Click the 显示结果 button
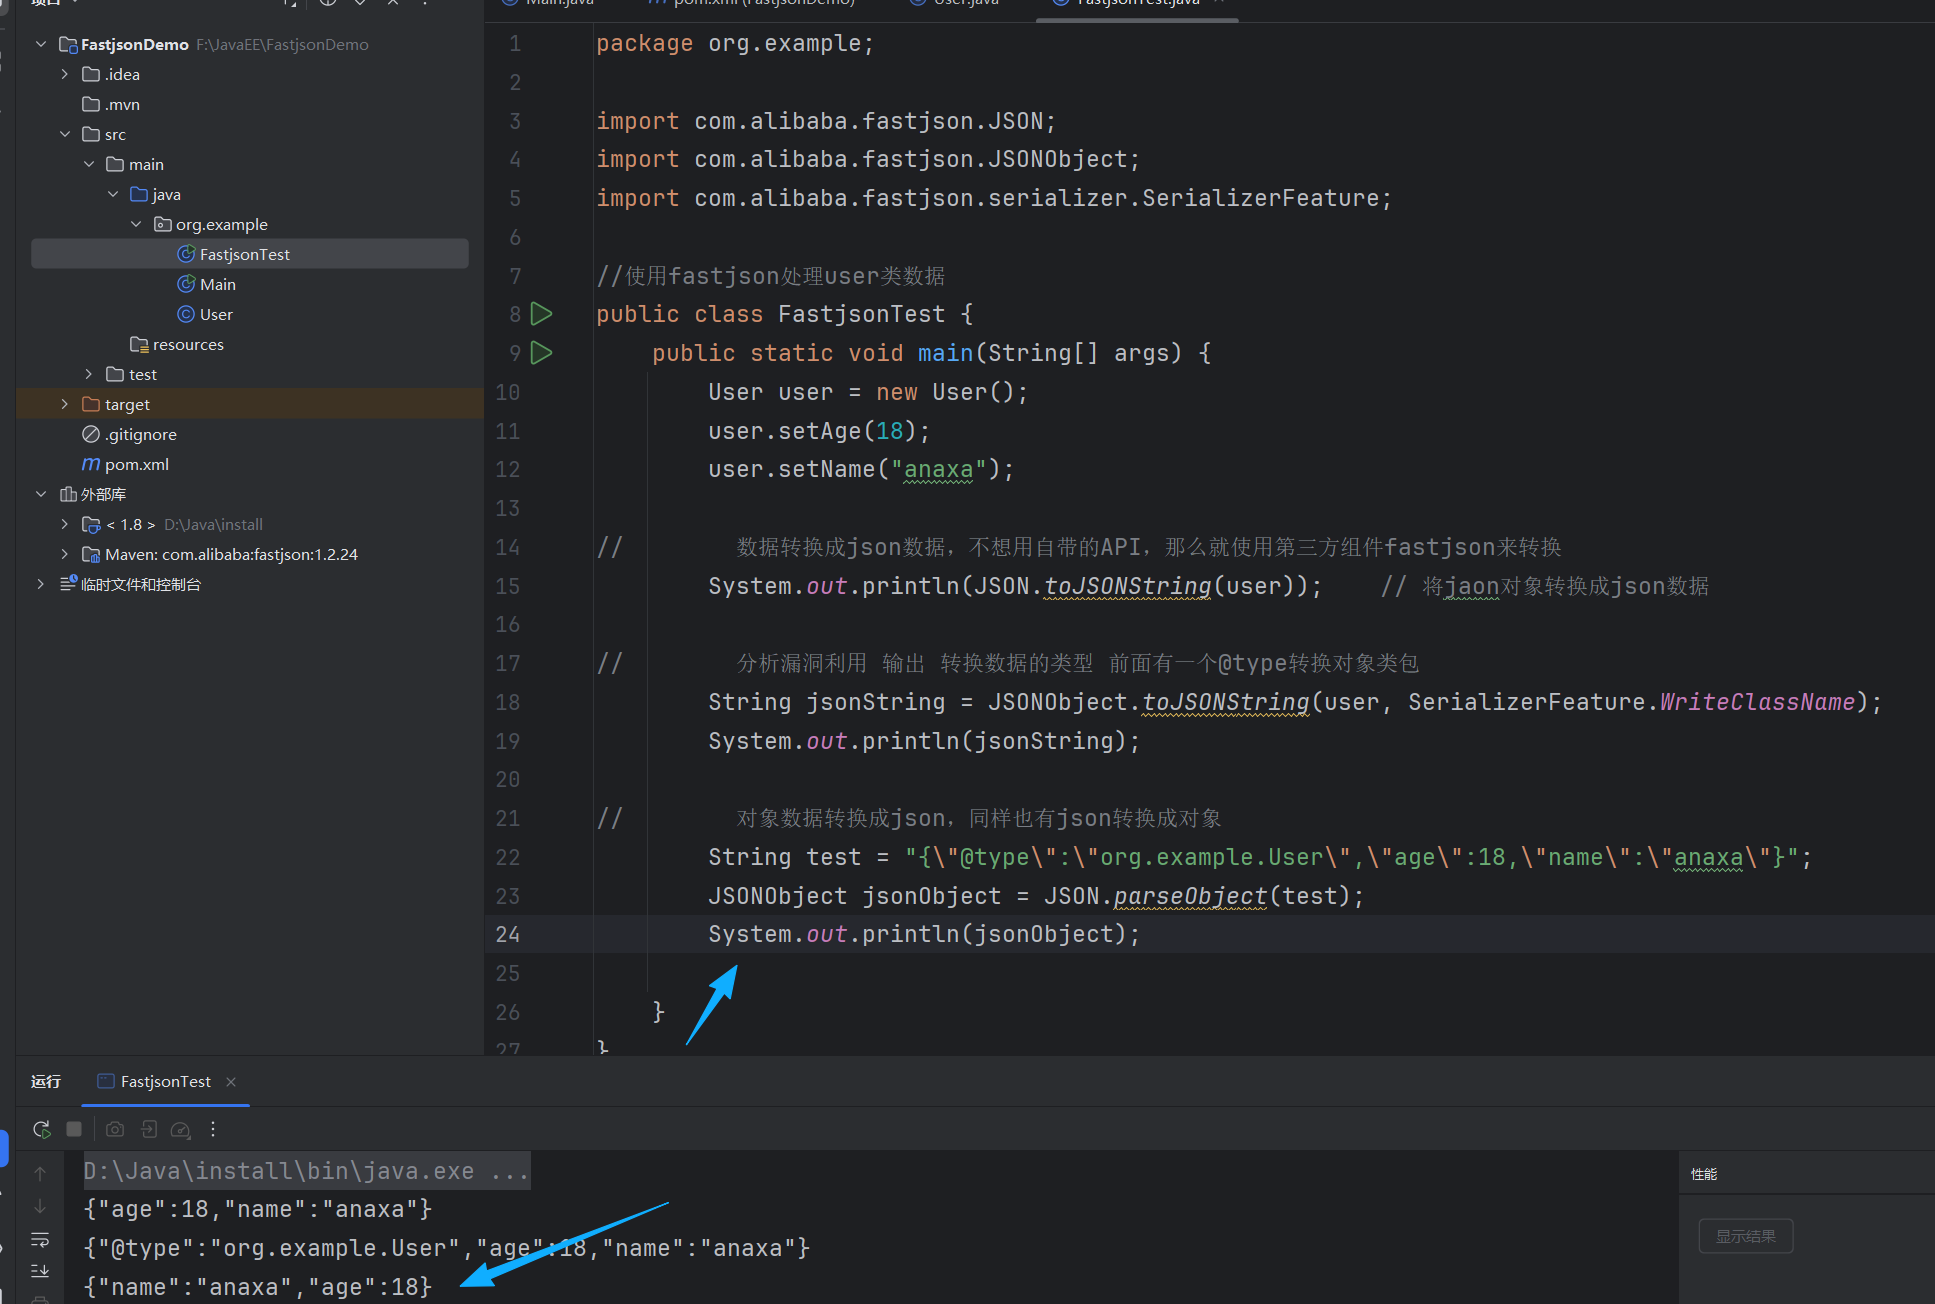 (x=1745, y=1236)
